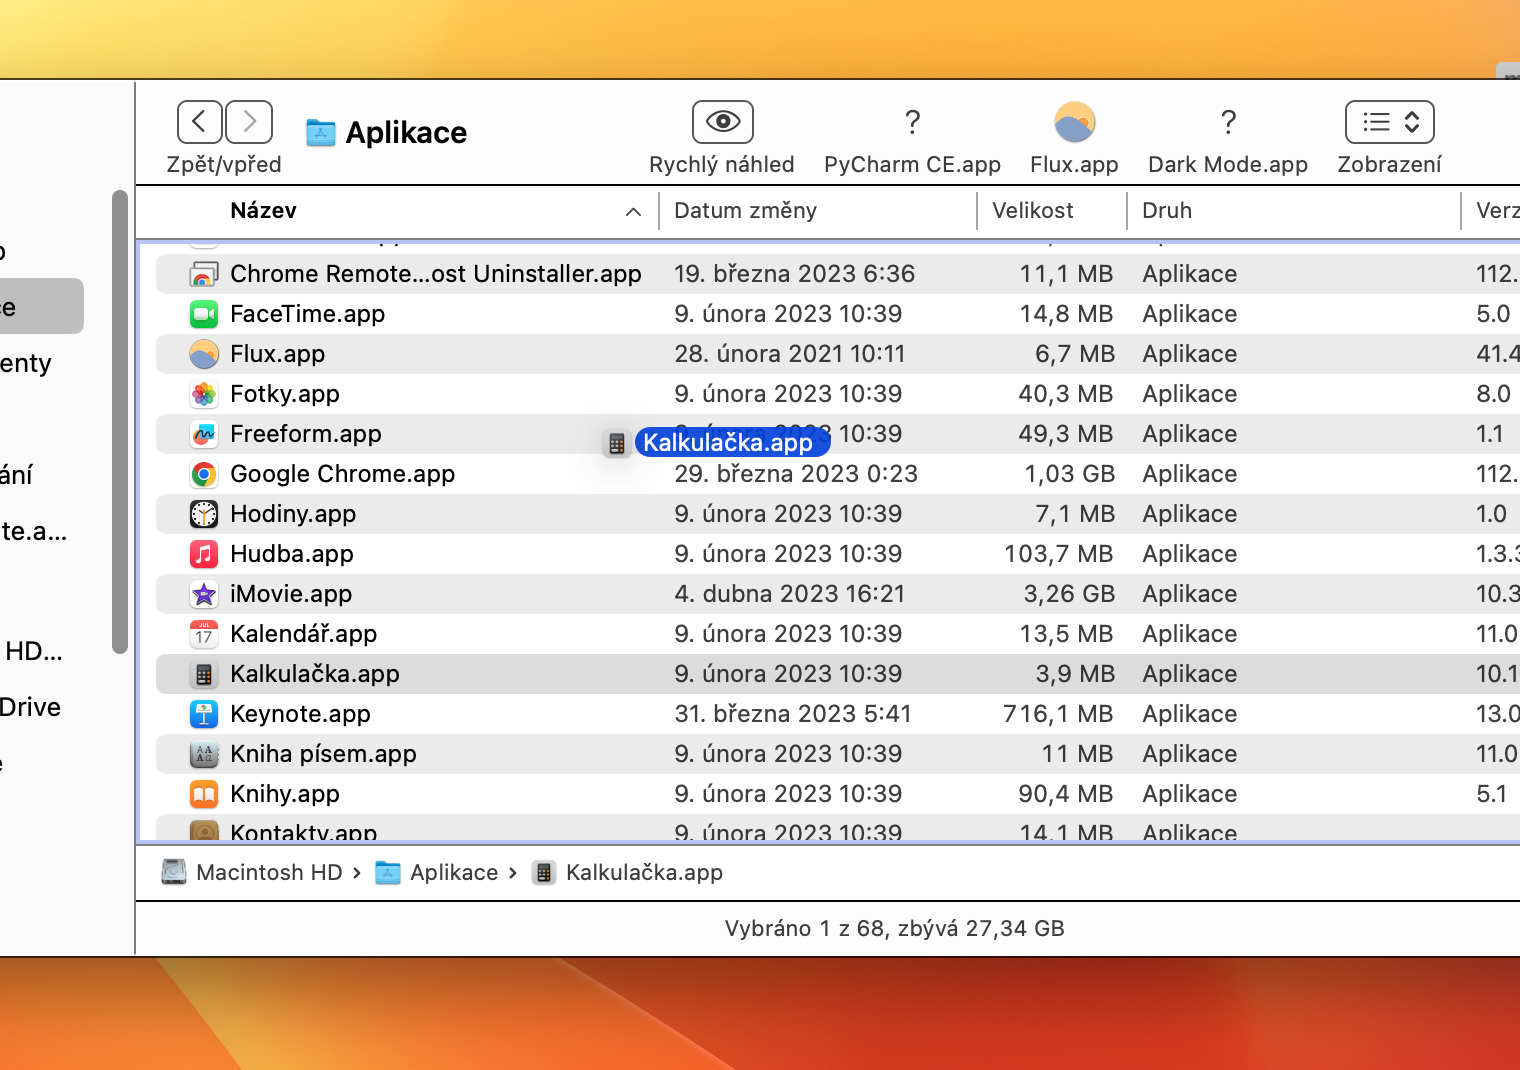Select the Knihy.app books icon
The width and height of the screenshot is (1520, 1070).
204,794
